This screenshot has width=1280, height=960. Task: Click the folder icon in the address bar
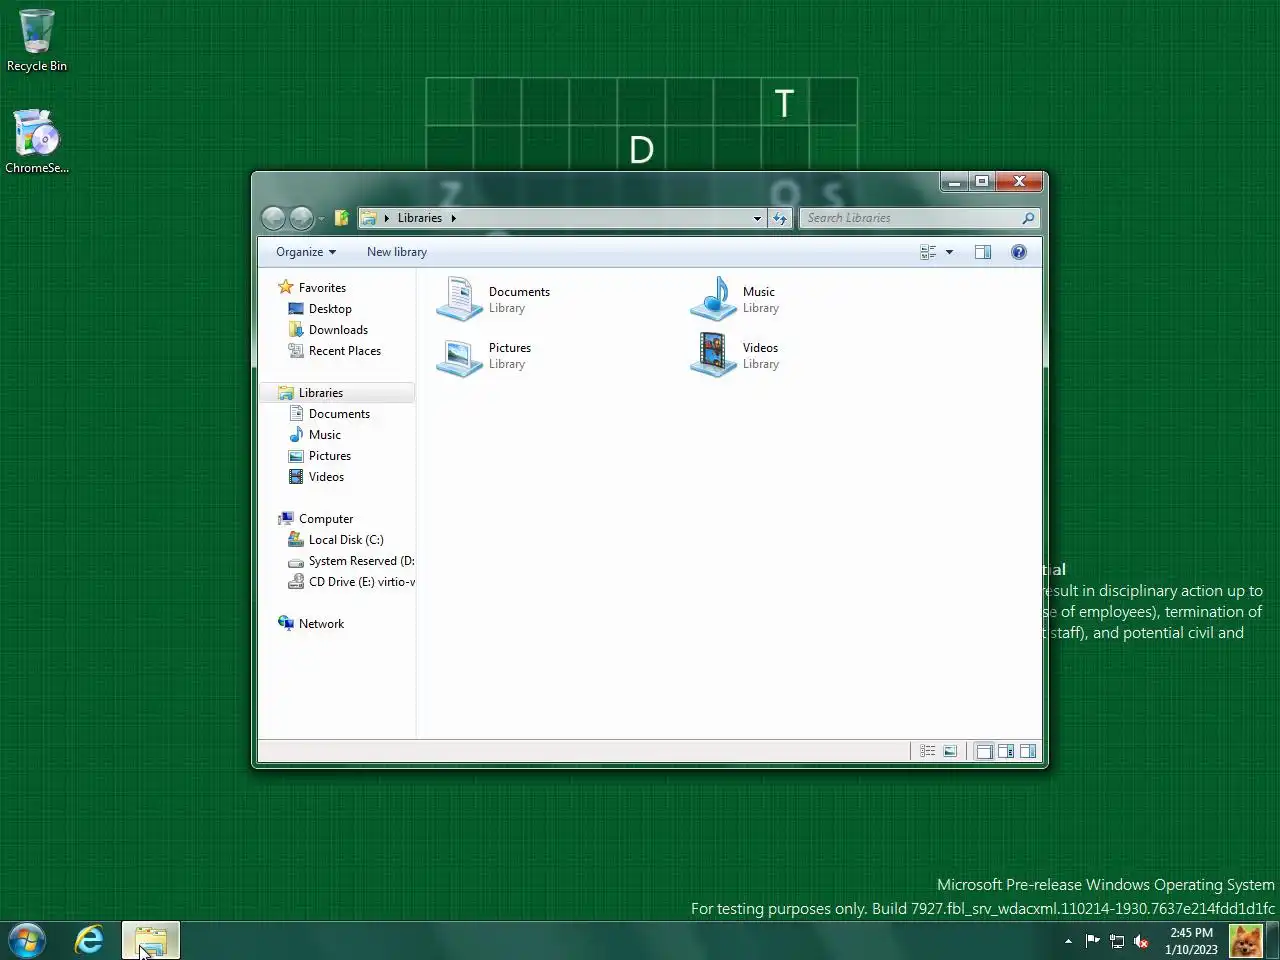coord(369,218)
